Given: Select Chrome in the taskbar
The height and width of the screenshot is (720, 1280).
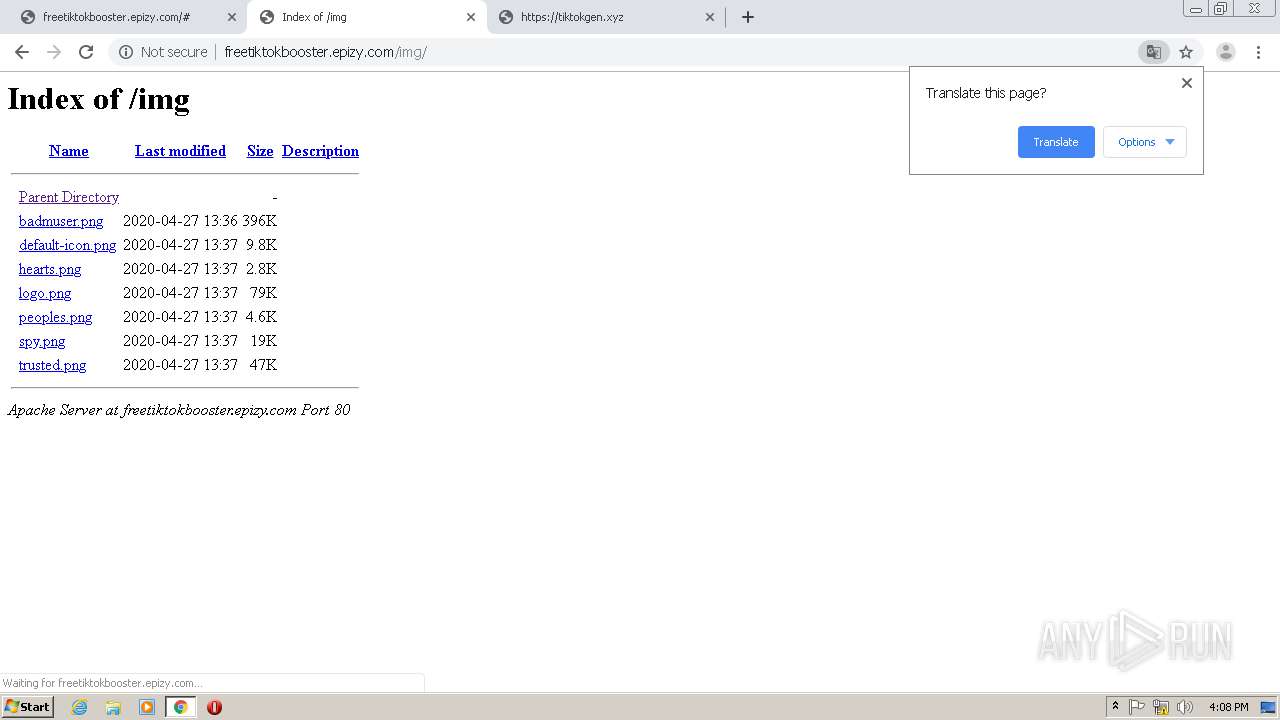Looking at the screenshot, I should click(x=180, y=707).
